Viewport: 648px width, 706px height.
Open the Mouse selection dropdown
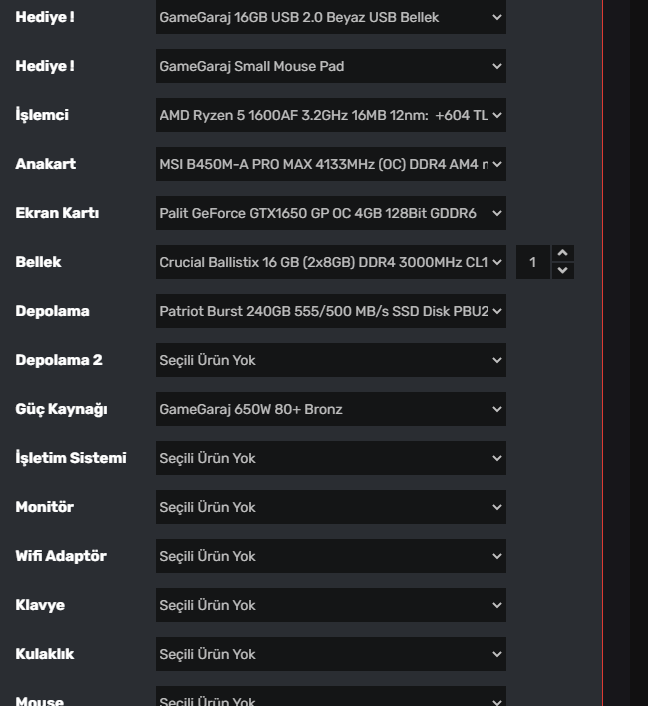coord(330,698)
